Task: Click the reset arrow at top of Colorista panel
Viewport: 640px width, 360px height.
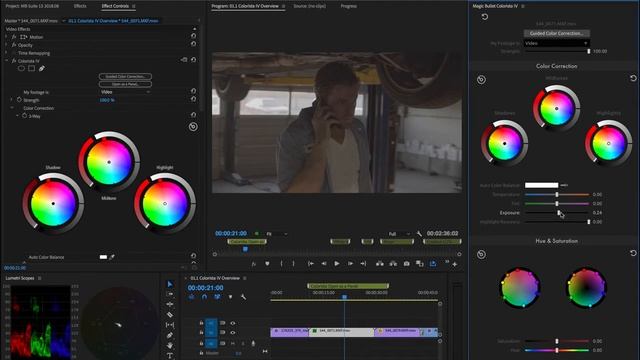Action: (484, 17)
